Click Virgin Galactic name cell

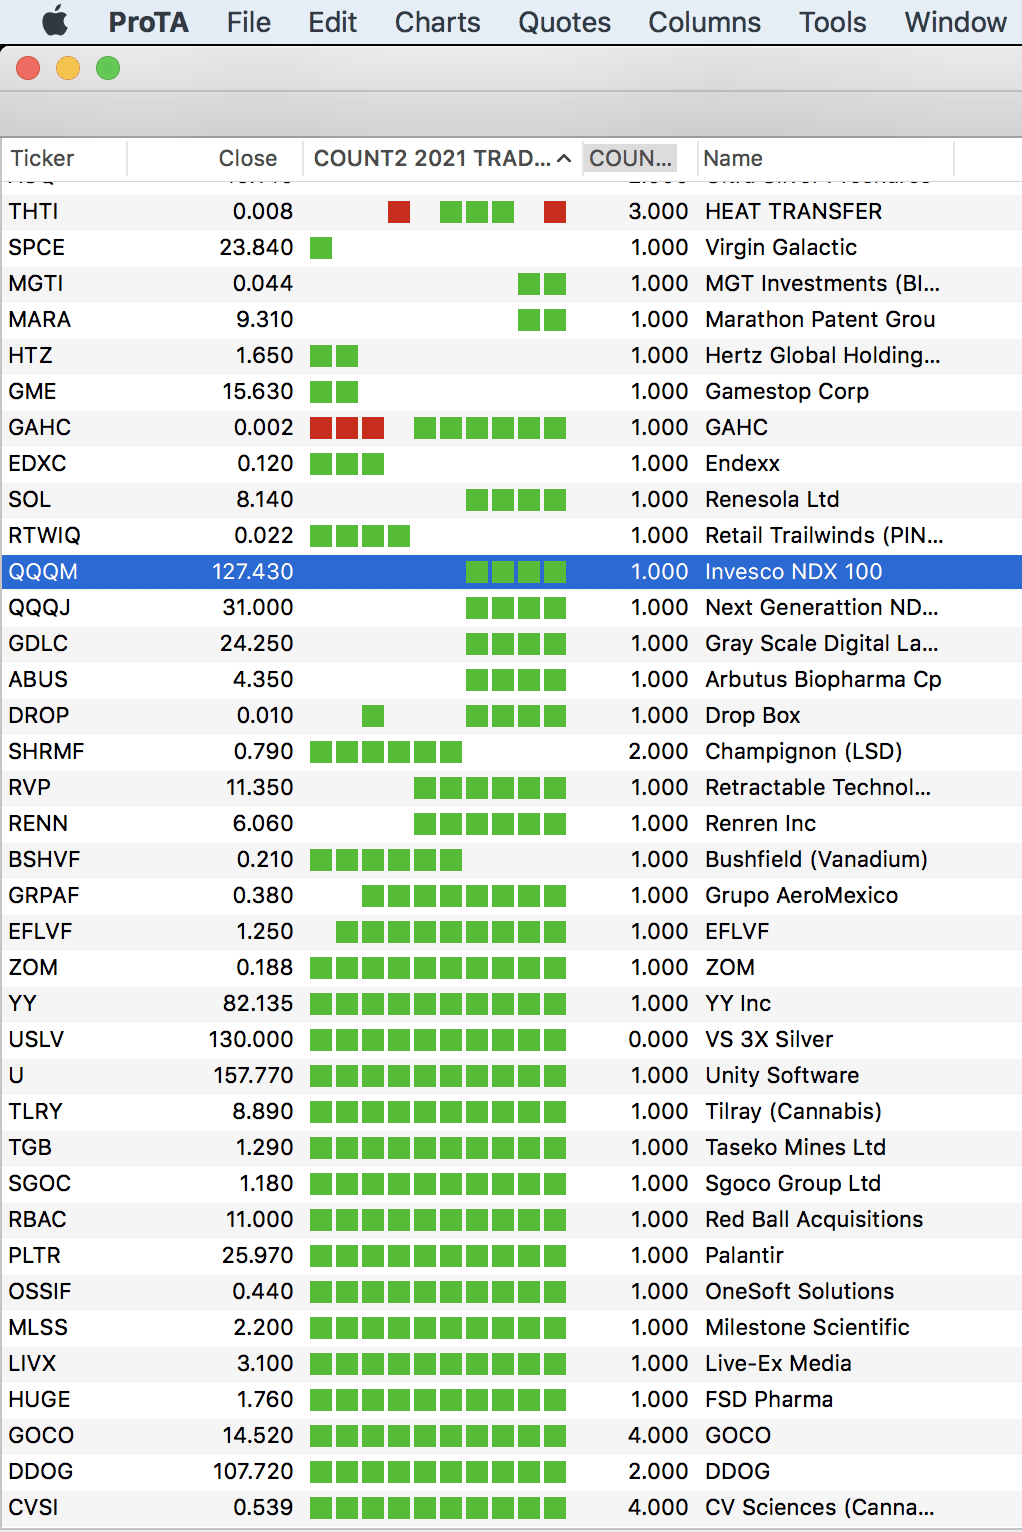pos(781,248)
